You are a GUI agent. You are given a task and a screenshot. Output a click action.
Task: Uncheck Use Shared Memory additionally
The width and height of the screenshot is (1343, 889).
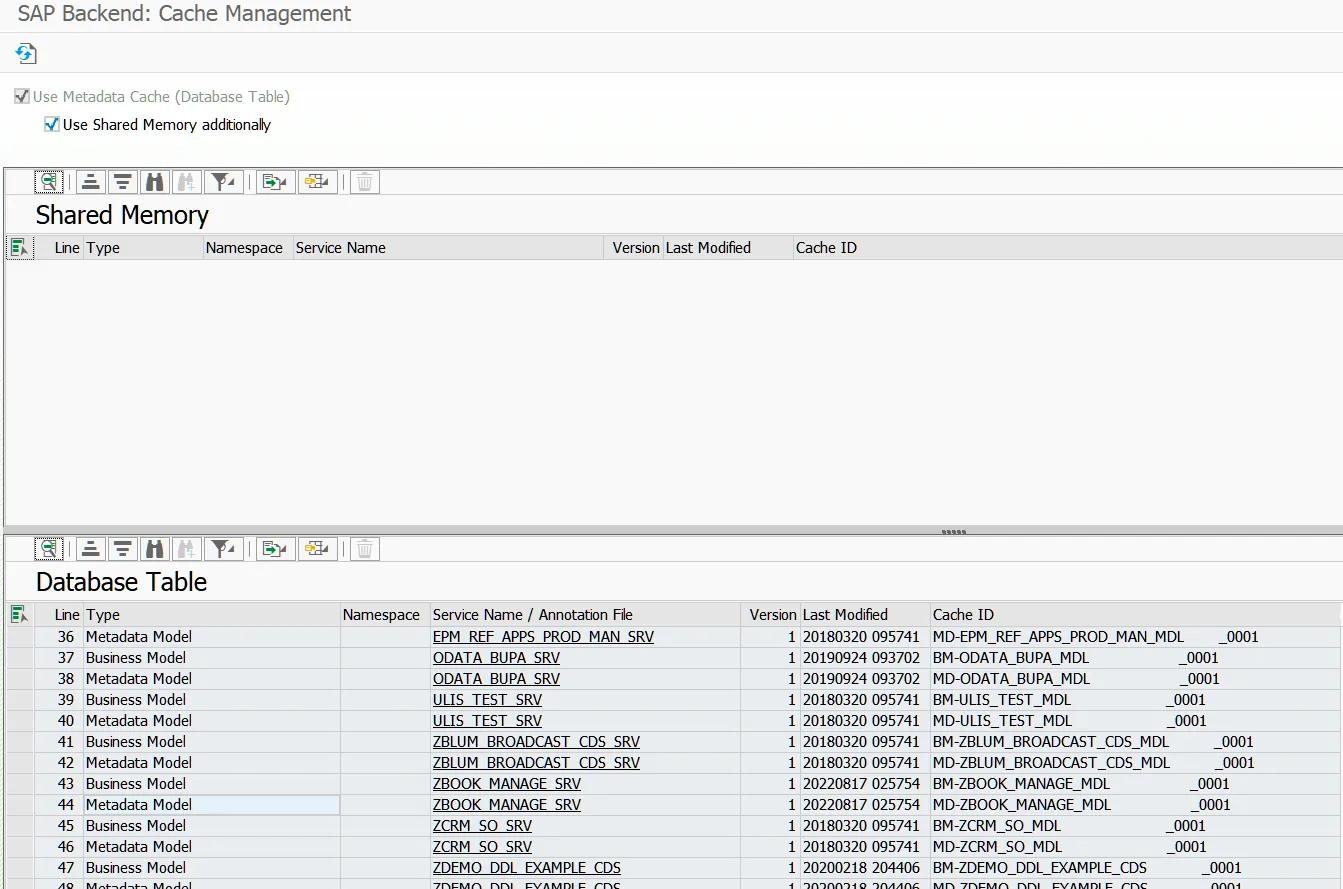(x=52, y=125)
